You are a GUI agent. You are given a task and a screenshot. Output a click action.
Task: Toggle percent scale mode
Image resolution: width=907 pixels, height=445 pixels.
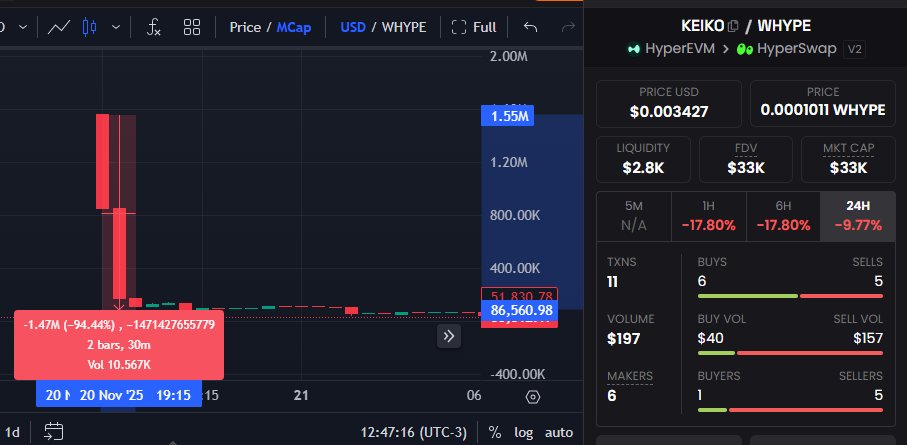[x=495, y=432]
